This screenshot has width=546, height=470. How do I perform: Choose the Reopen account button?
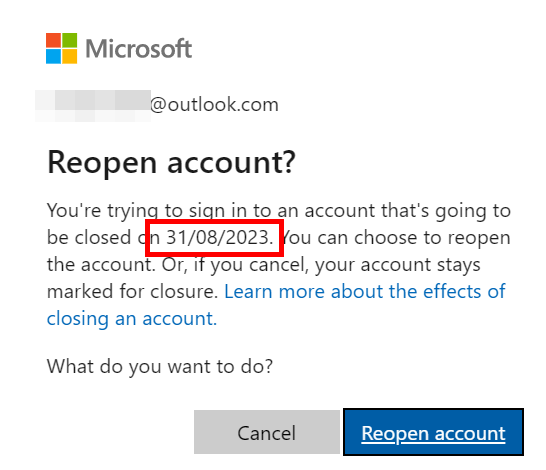434,432
